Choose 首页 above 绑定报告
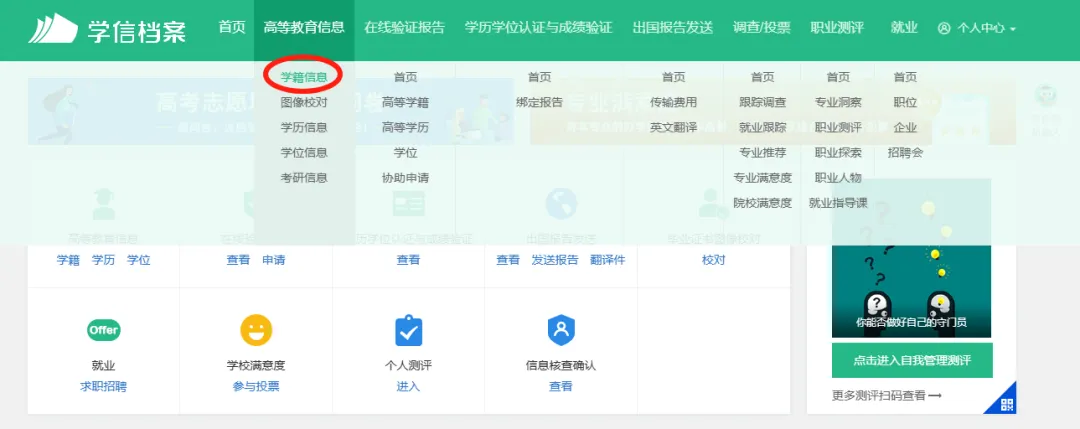This screenshot has height=429, width=1080. coord(539,77)
